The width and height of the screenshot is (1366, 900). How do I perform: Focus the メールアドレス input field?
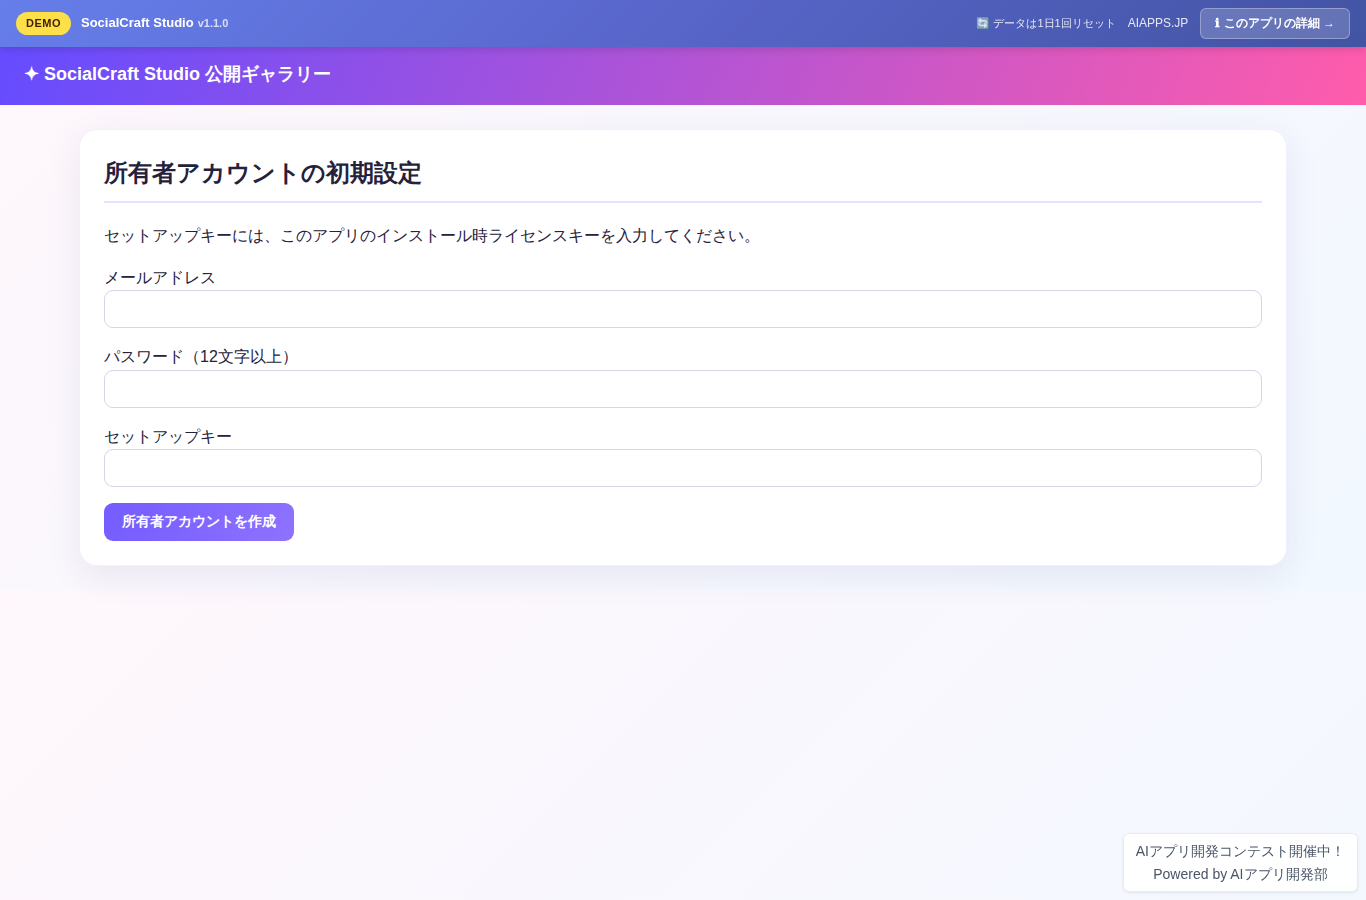coord(682,309)
